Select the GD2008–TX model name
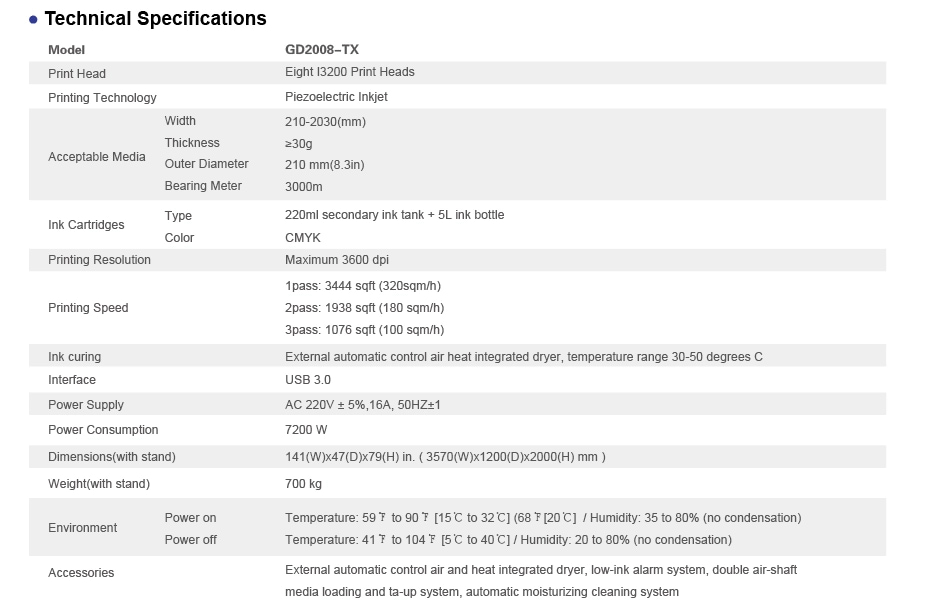 pyautogui.click(x=322, y=49)
